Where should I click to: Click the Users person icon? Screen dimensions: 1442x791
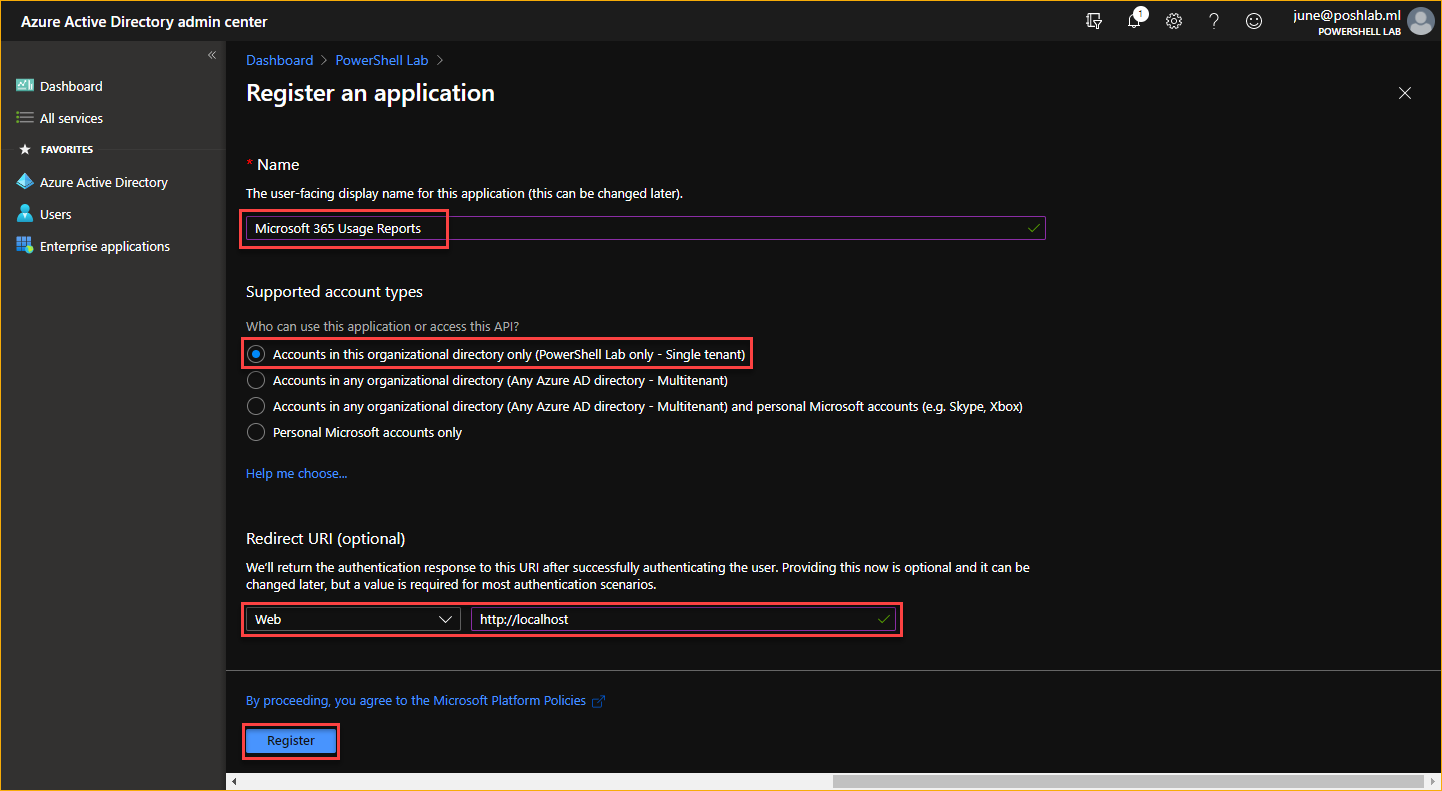coord(25,214)
